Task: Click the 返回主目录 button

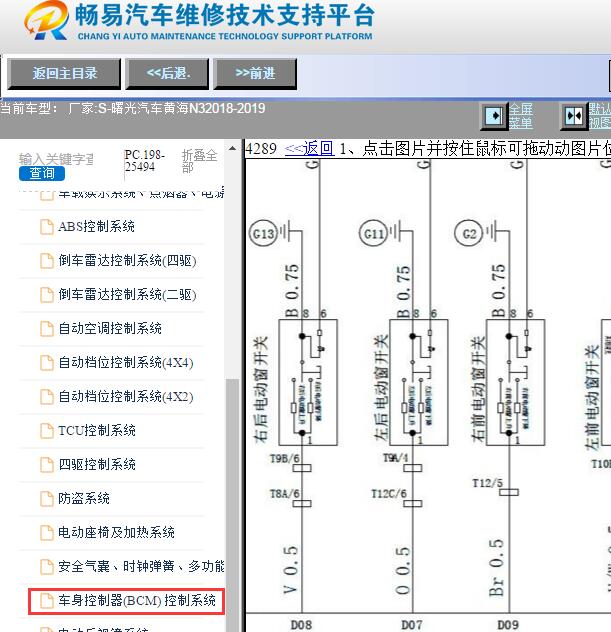Action: point(64,73)
